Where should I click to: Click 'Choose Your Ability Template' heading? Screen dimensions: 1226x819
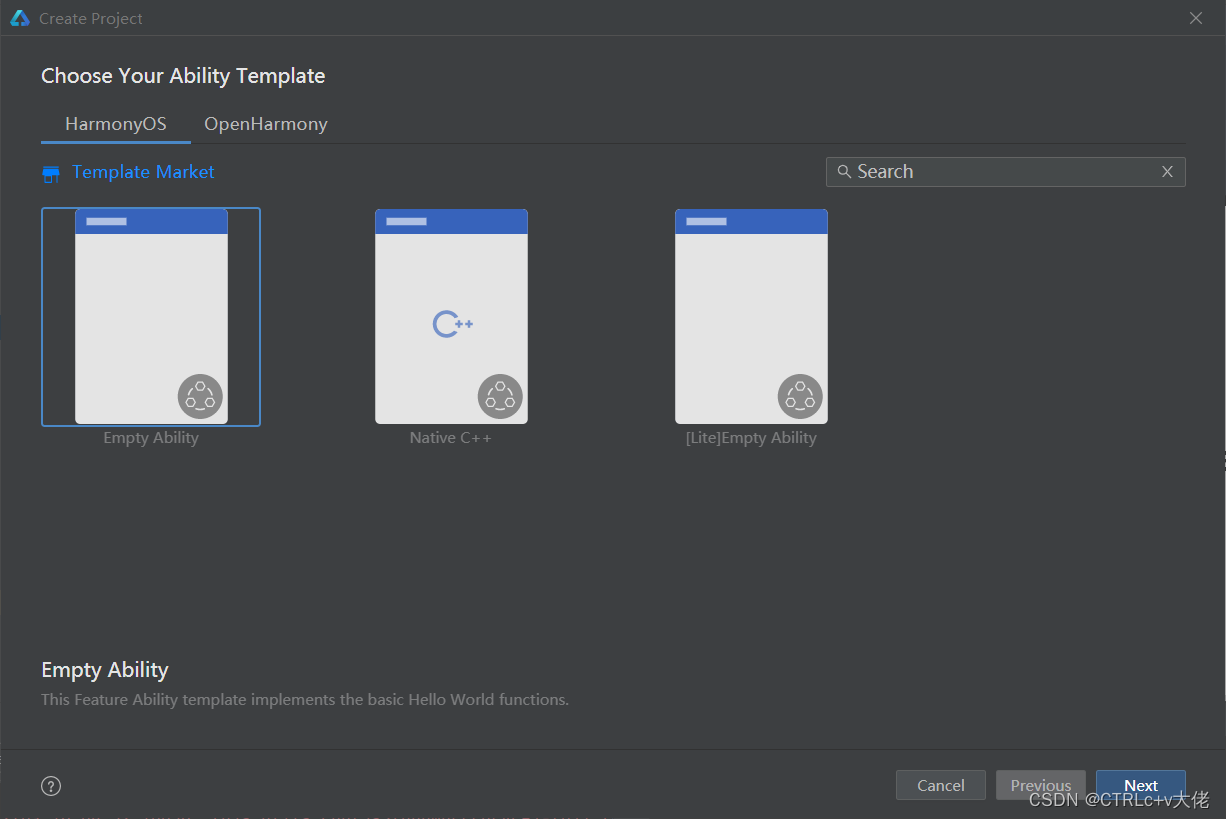183,76
